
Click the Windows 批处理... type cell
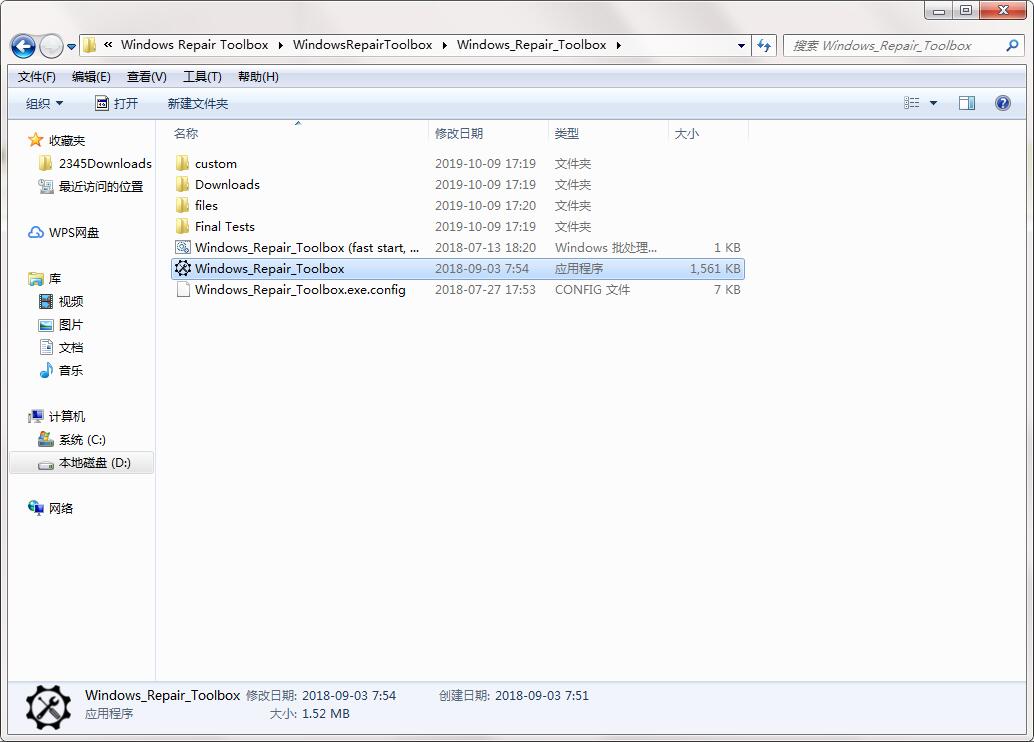tap(605, 247)
